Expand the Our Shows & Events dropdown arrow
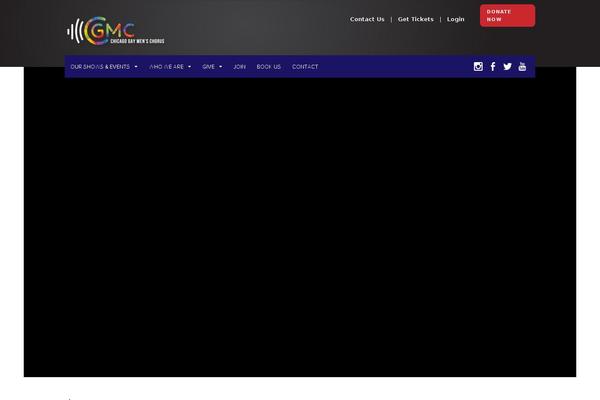The width and height of the screenshot is (600, 400). click(136, 67)
